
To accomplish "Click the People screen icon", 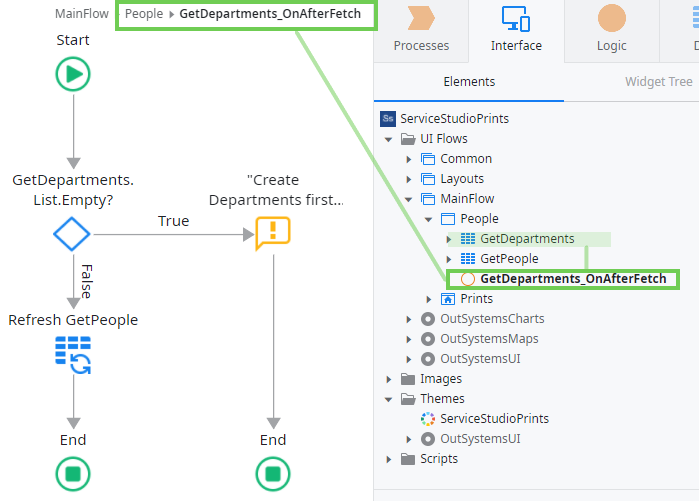I will point(448,219).
